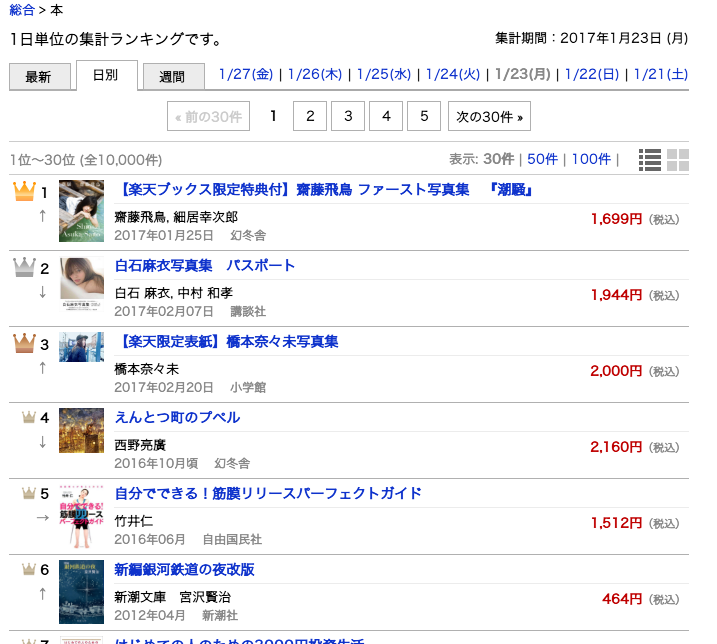717x644 pixels.
Task: Open the 筋膜リリースパーフェクトガイド title link
Action: [268, 493]
